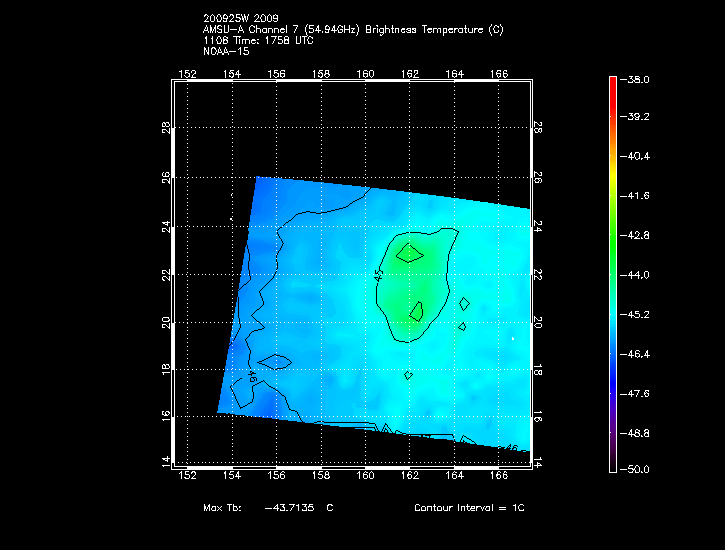
Task: Click the green section of the color bar
Action: click(613, 235)
